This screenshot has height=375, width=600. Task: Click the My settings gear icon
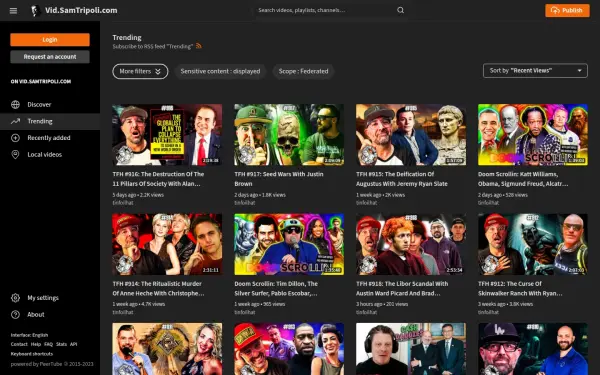coord(15,298)
